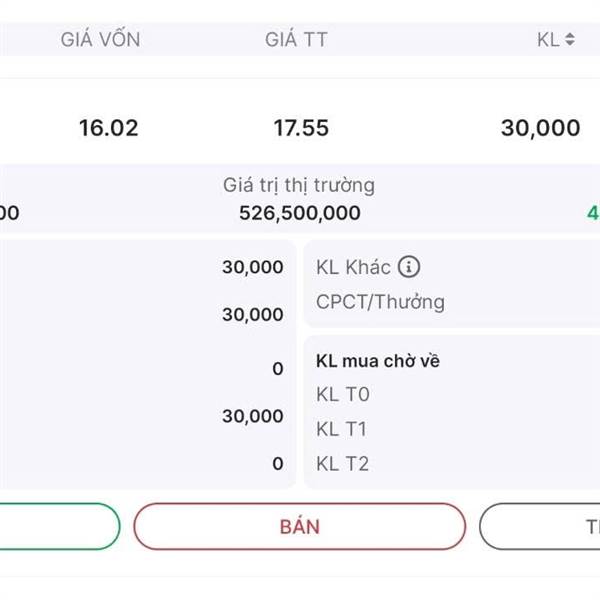
Task: Select the KL column header label
Action: 548,39
